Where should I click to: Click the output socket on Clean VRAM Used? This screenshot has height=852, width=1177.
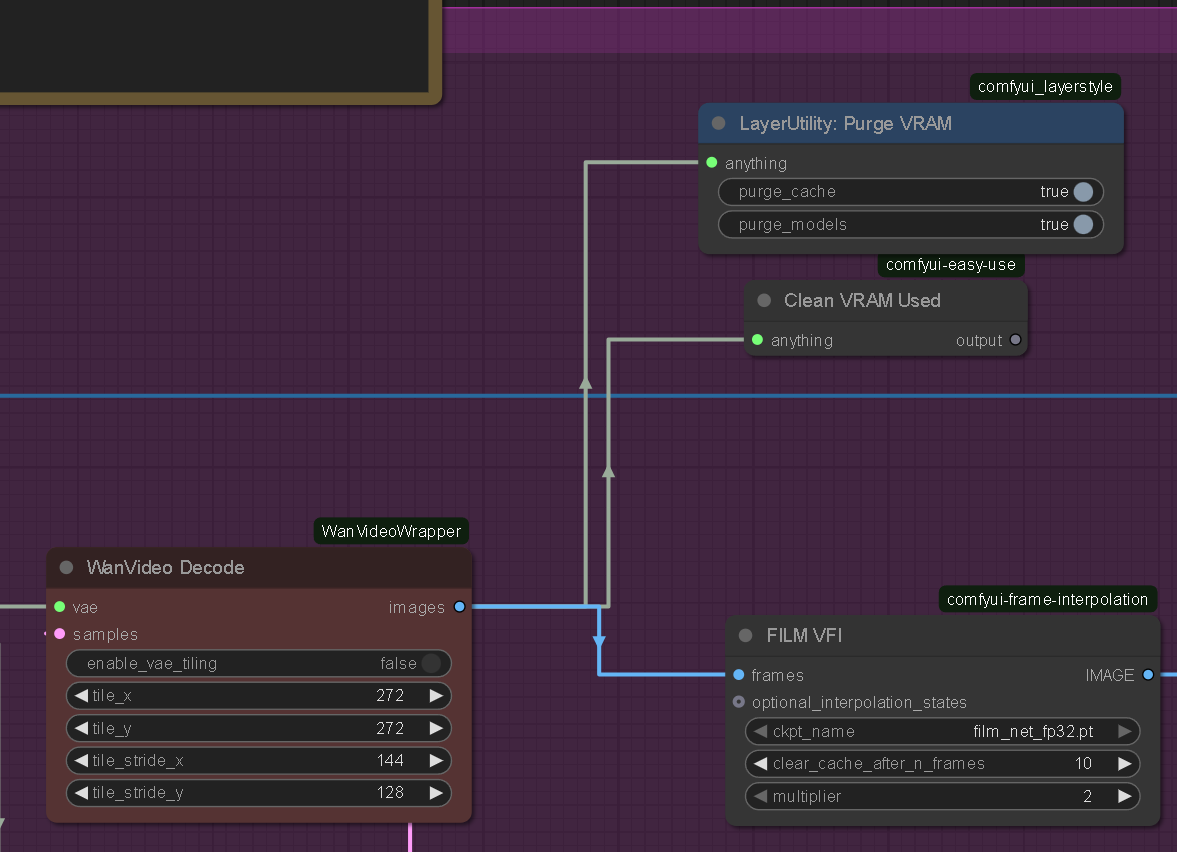(x=1016, y=340)
